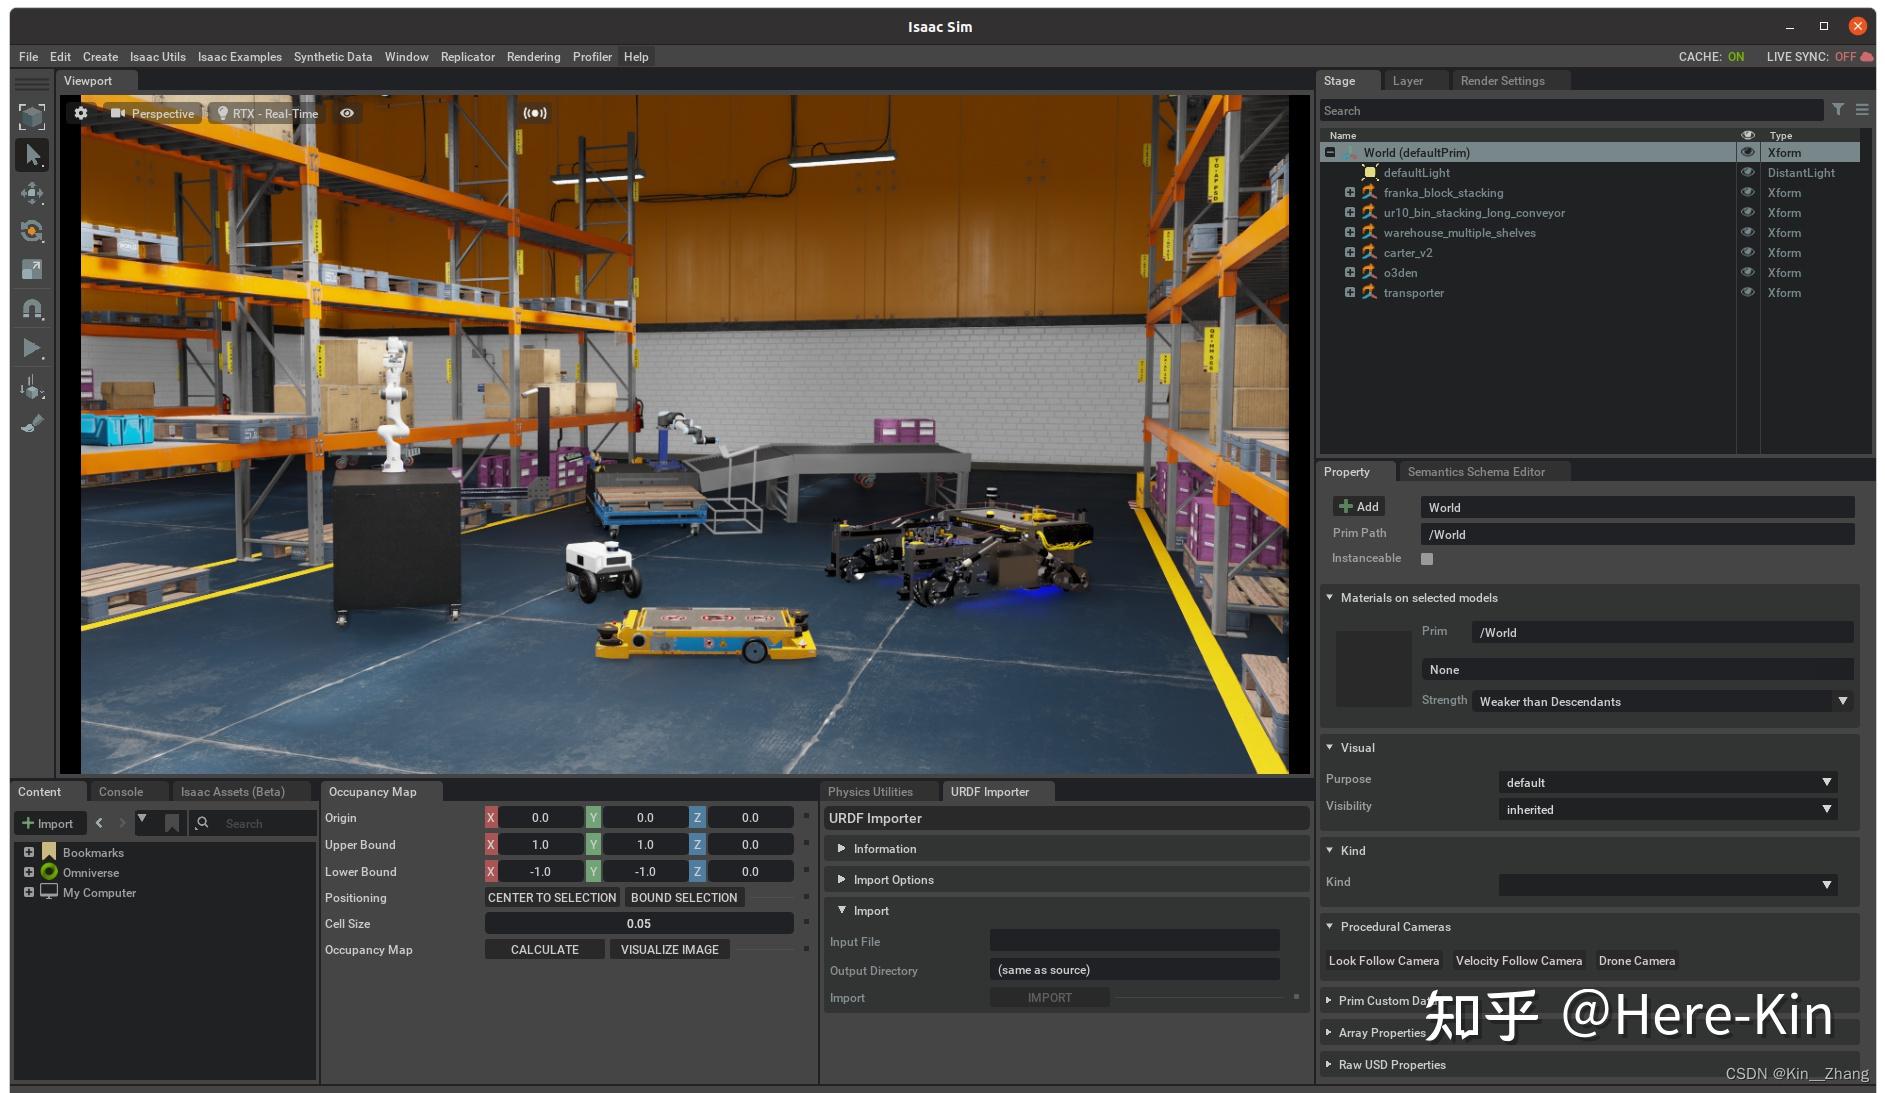Viewport: 1885px width, 1093px height.
Task: Open Stage panel options hamburger menu
Action: tap(1862, 110)
